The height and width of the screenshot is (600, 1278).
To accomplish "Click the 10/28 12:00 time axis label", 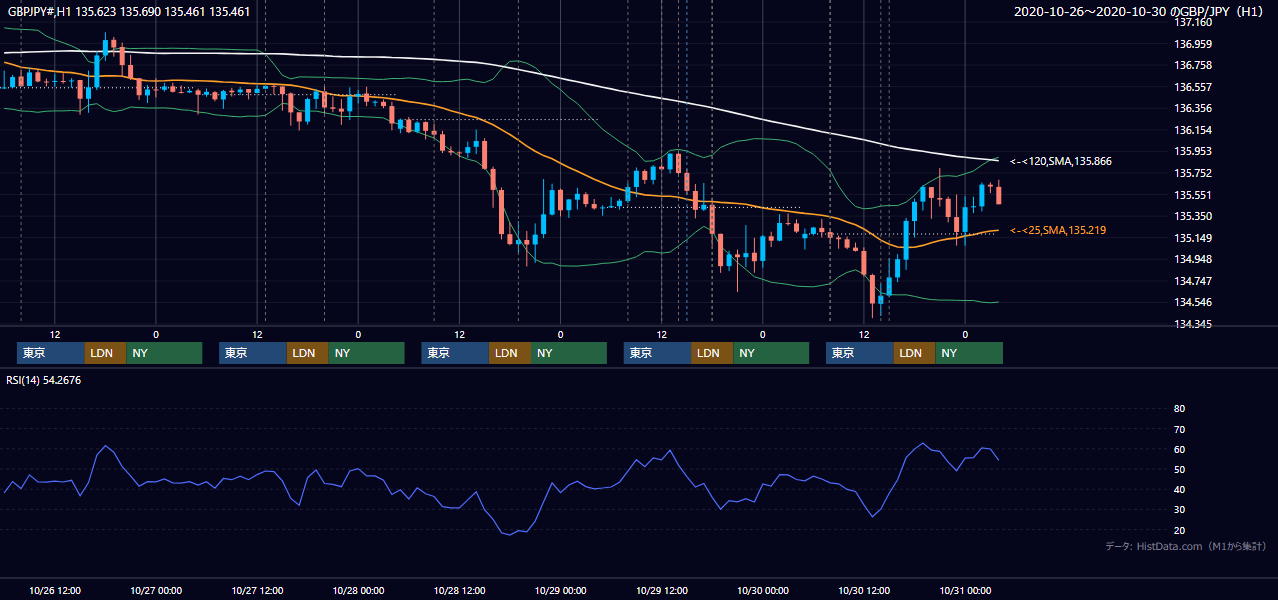I will (459, 591).
